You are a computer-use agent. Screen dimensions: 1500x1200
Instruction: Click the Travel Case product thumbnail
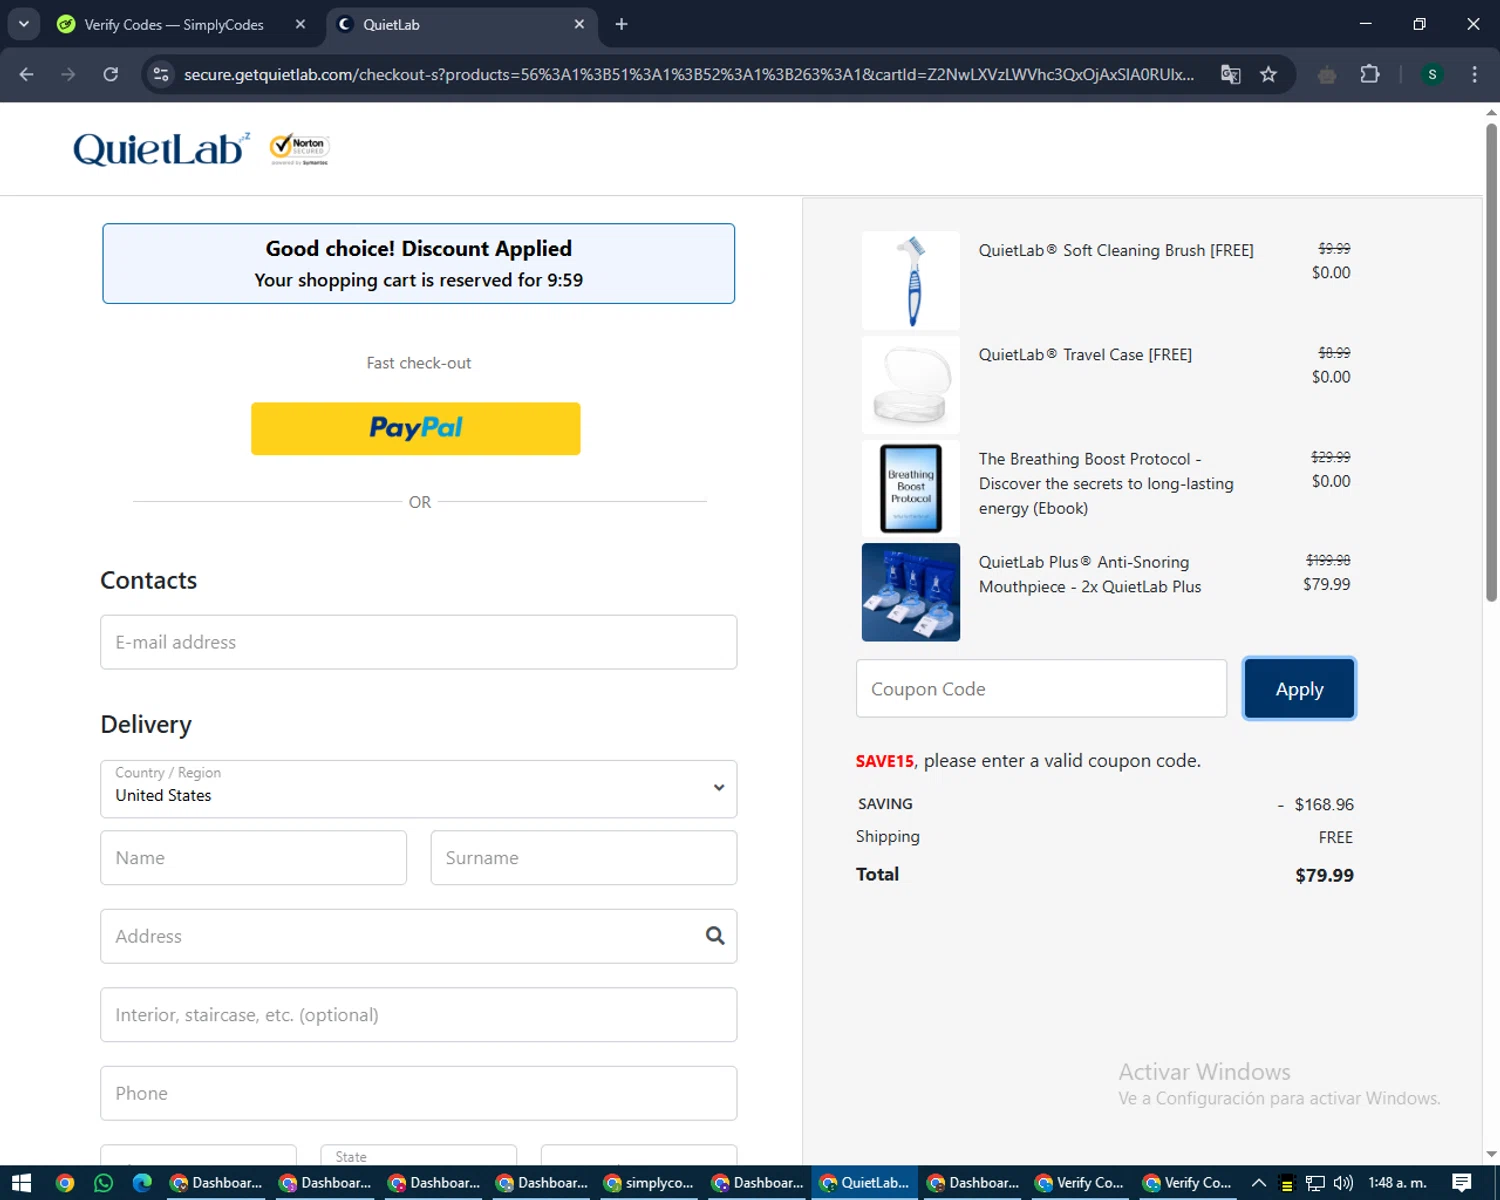[911, 385]
